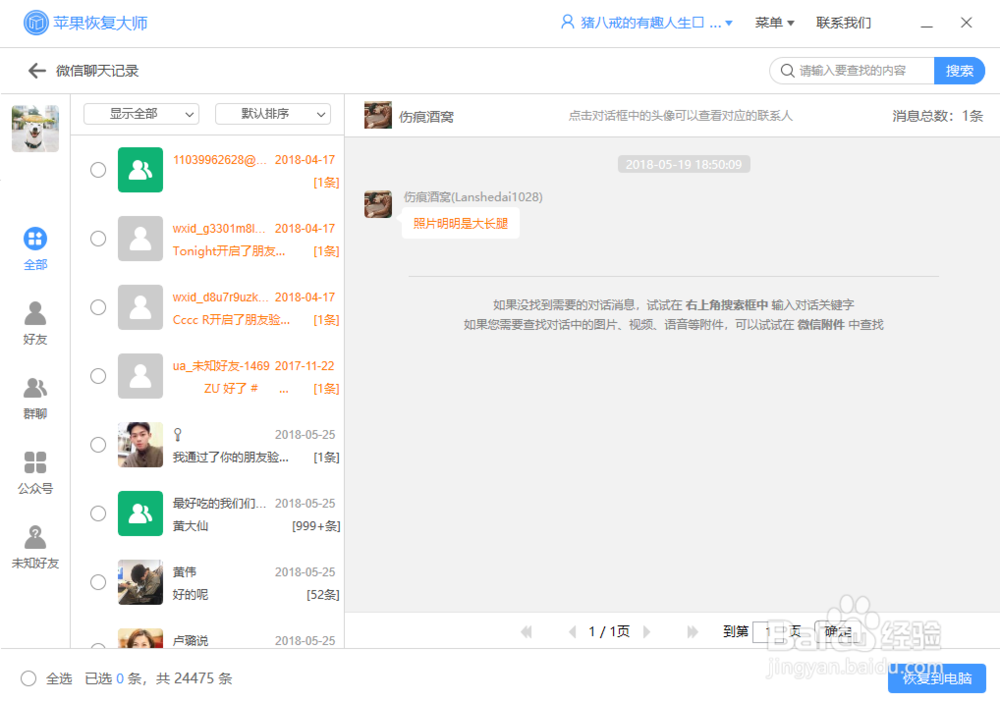Click the 伤痕酒窝 avatar in the chat header
Image resolution: width=1000 pixels, height=702 pixels.
click(378, 115)
